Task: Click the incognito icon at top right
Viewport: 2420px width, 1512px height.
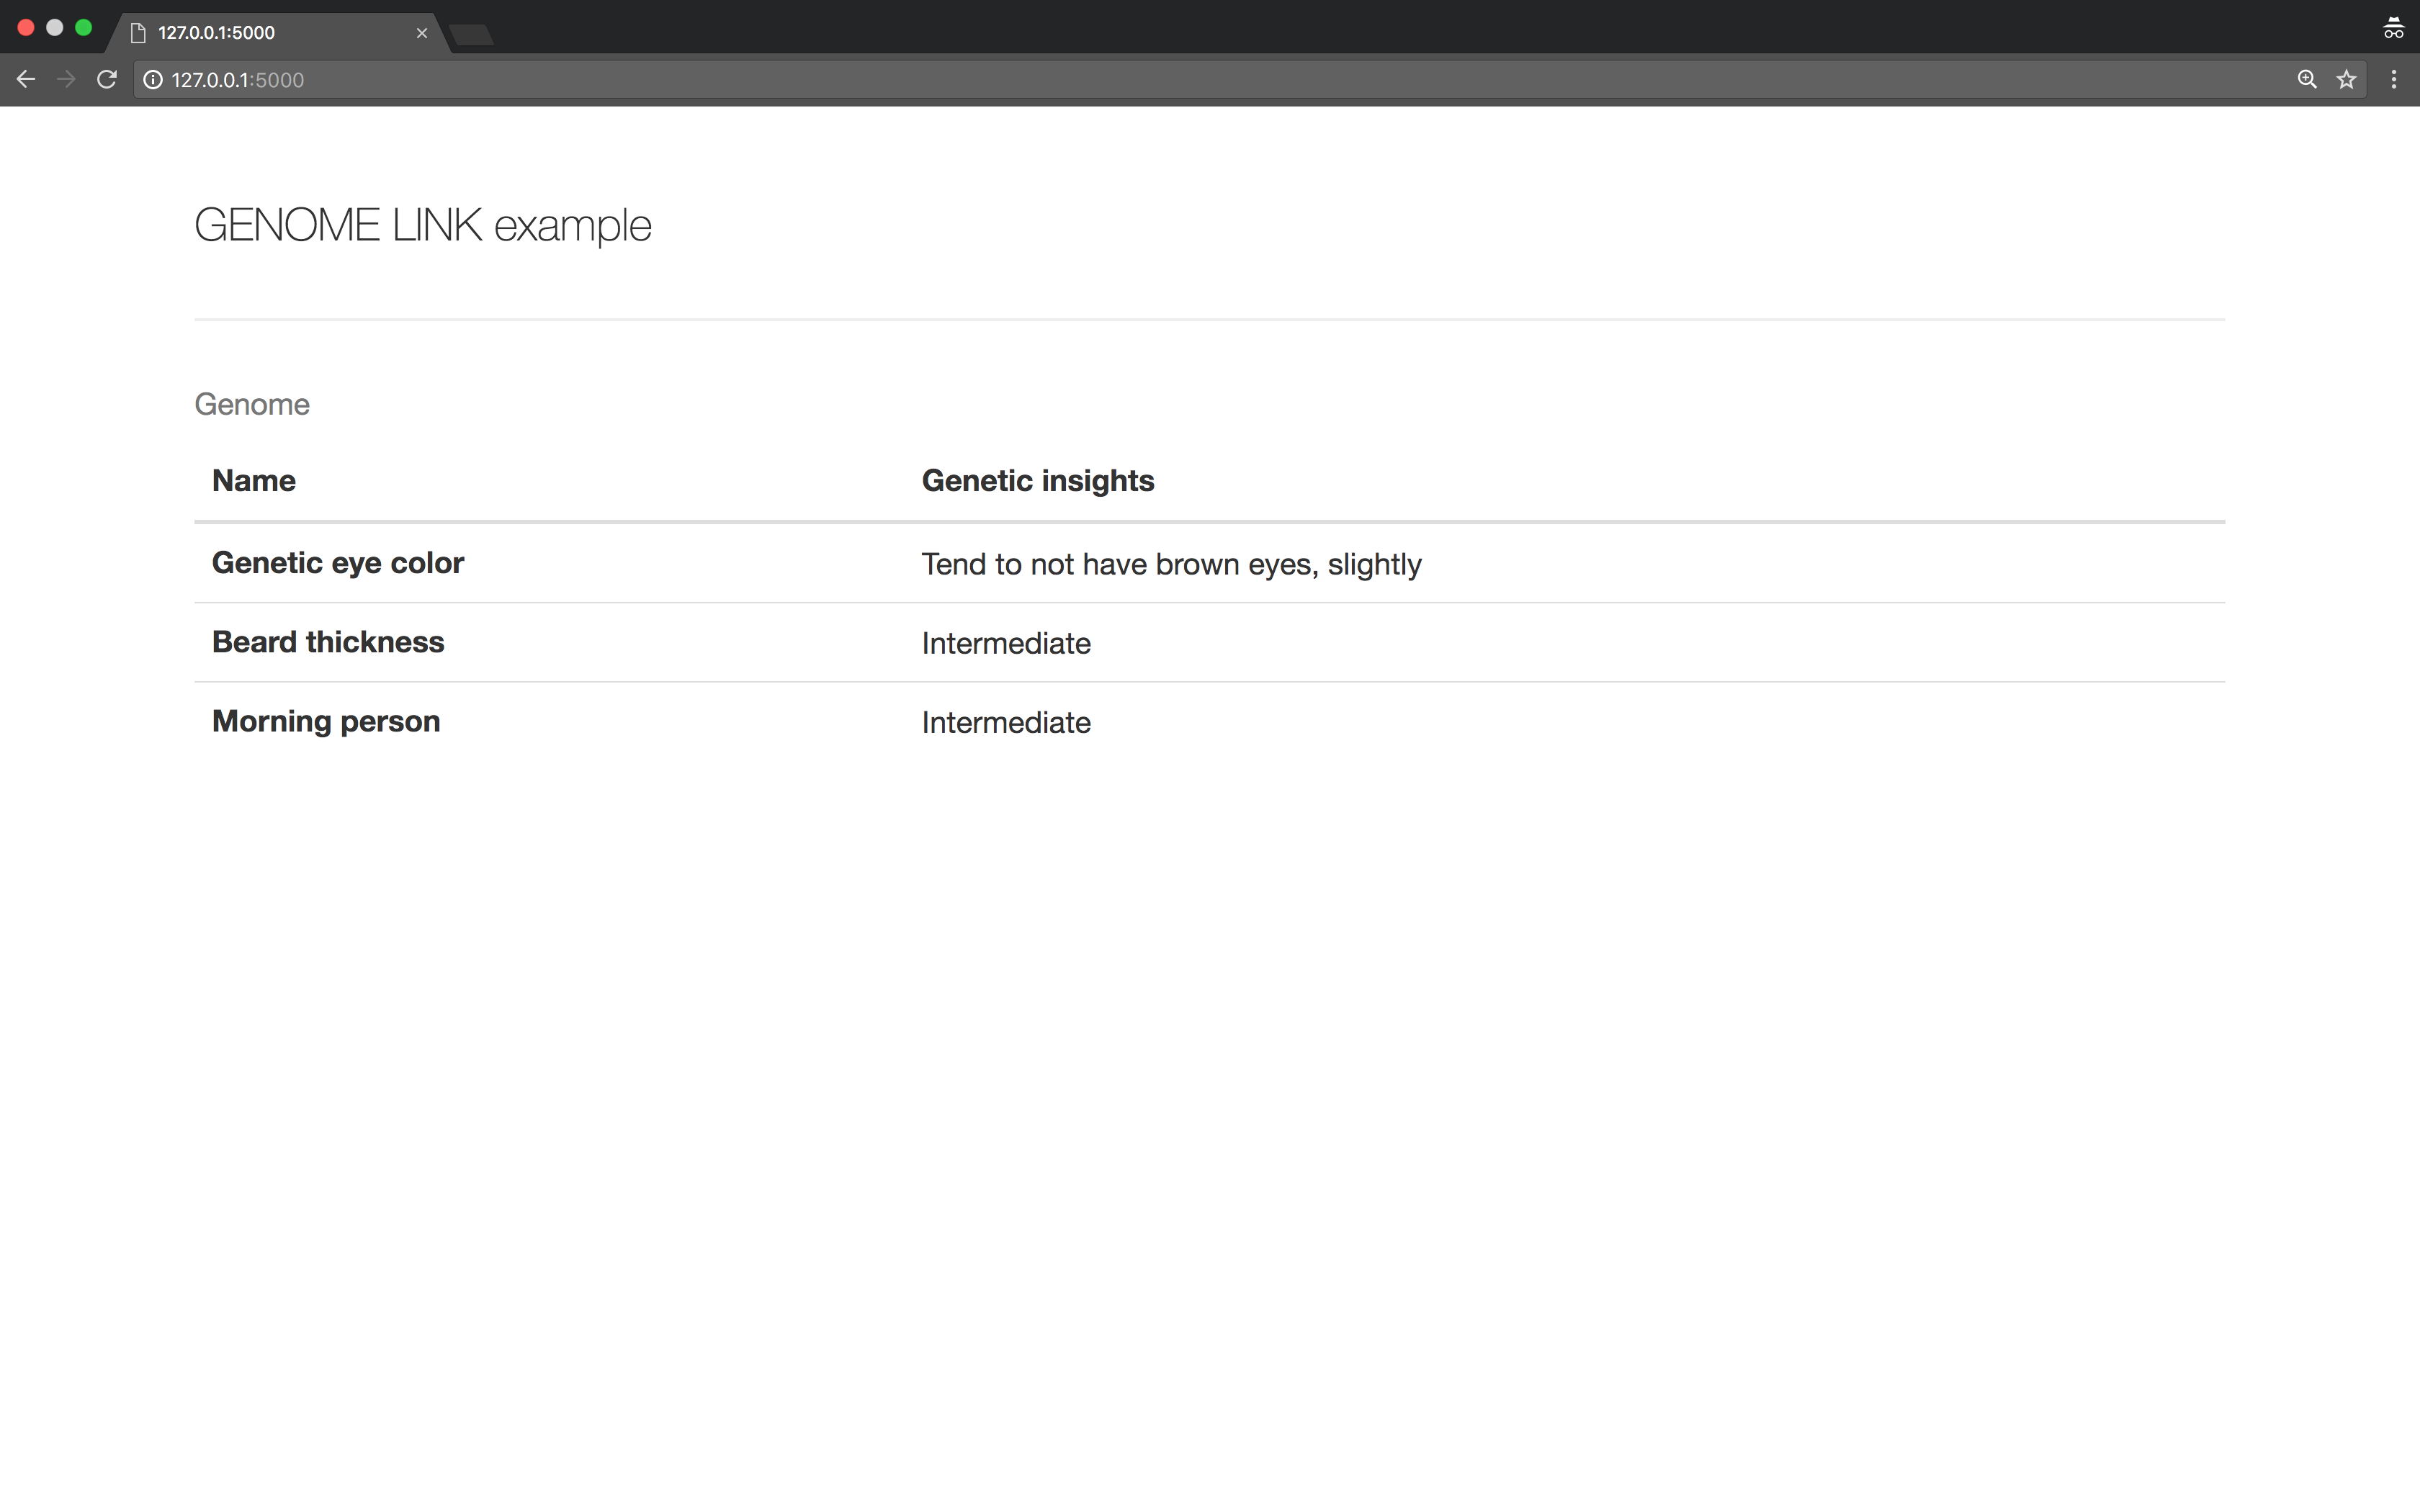Action: [x=2393, y=28]
